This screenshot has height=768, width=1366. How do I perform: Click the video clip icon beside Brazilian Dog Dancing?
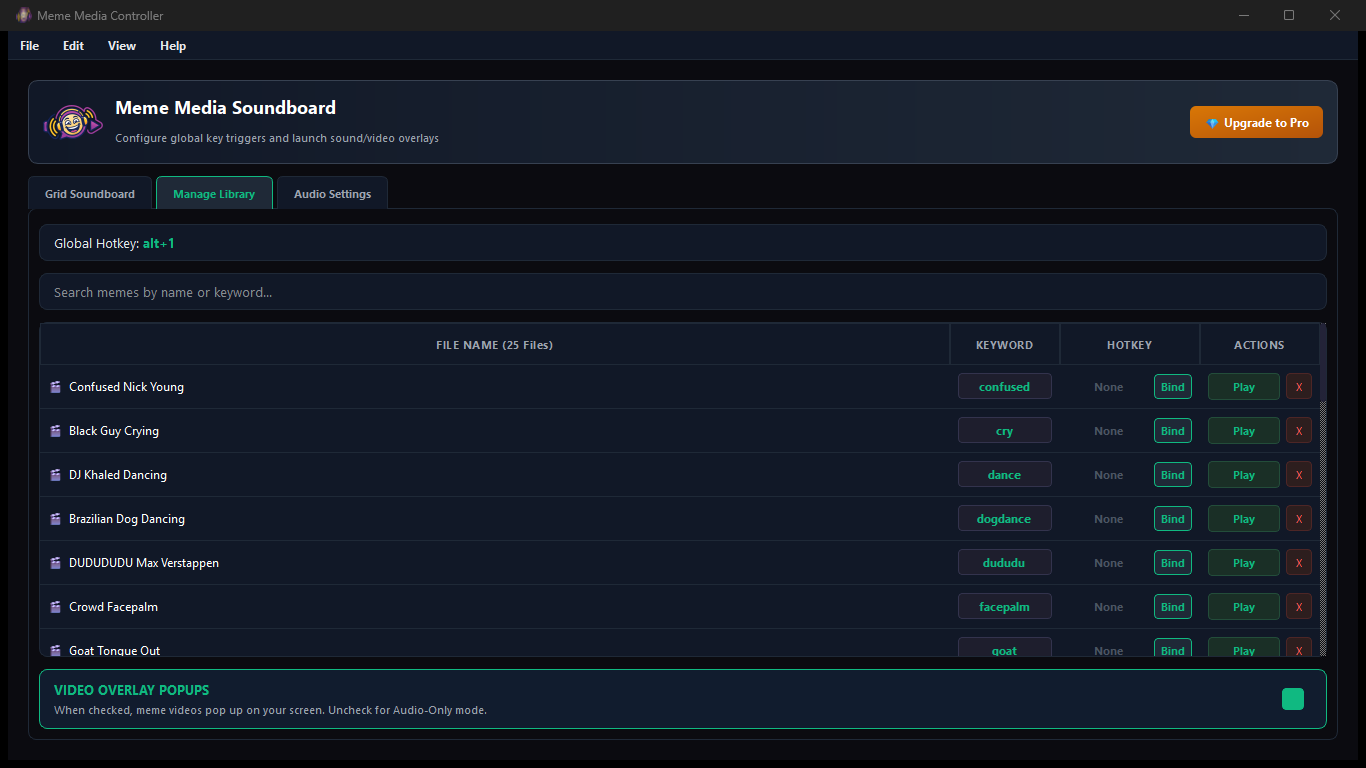click(x=56, y=519)
